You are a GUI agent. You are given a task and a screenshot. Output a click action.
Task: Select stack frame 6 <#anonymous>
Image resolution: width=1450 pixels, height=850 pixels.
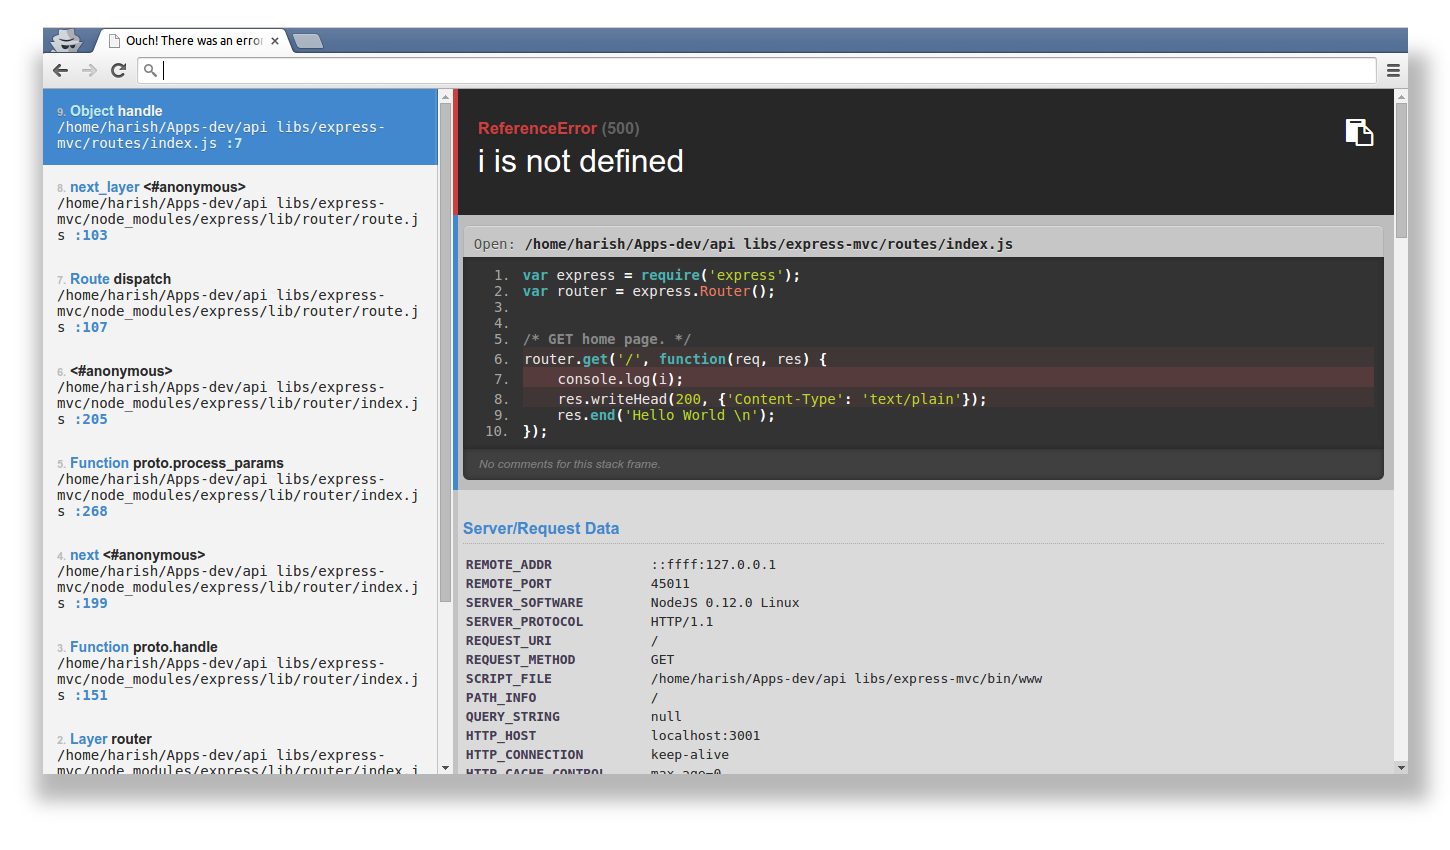240,395
